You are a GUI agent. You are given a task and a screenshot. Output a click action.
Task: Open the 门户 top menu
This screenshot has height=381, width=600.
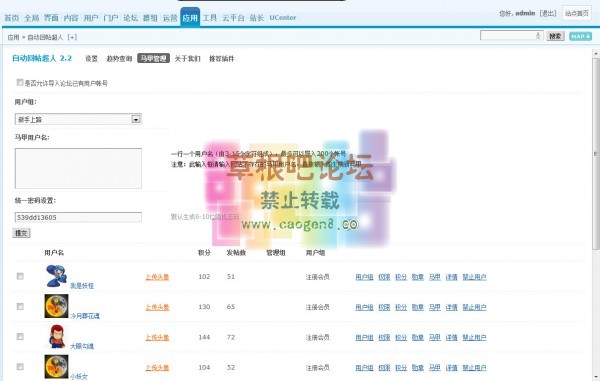tap(111, 18)
